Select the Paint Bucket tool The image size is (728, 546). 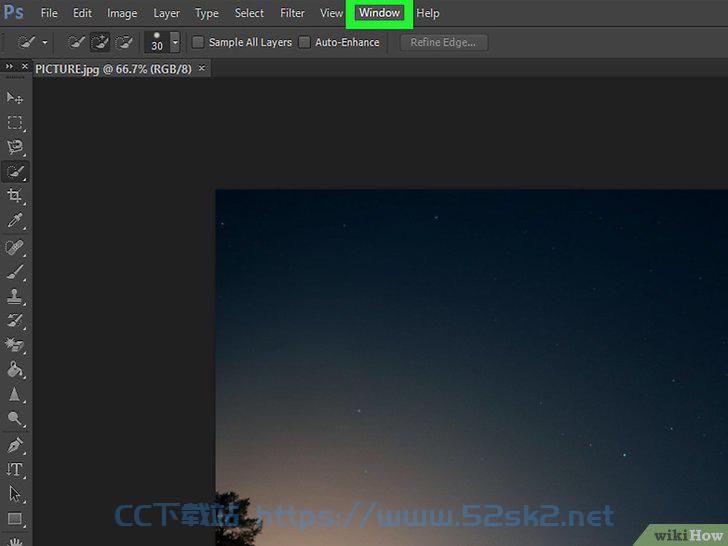tap(14, 370)
